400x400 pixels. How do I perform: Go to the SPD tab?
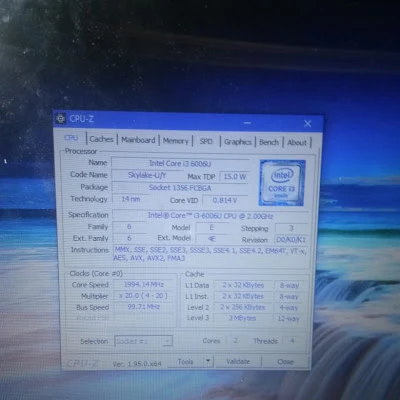(206, 141)
